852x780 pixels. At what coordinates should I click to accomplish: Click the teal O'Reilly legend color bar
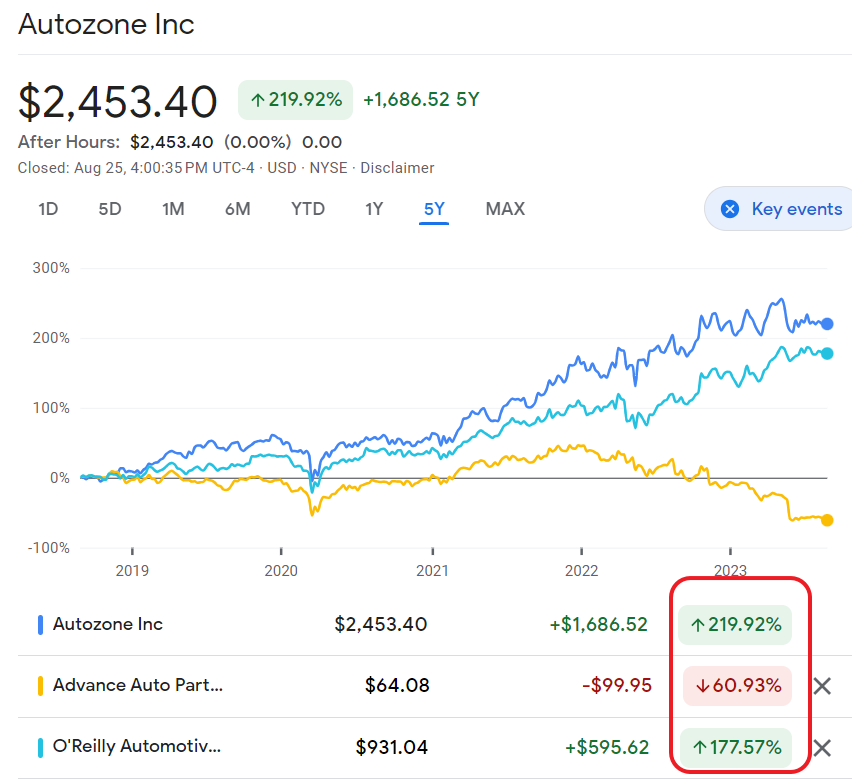point(40,747)
